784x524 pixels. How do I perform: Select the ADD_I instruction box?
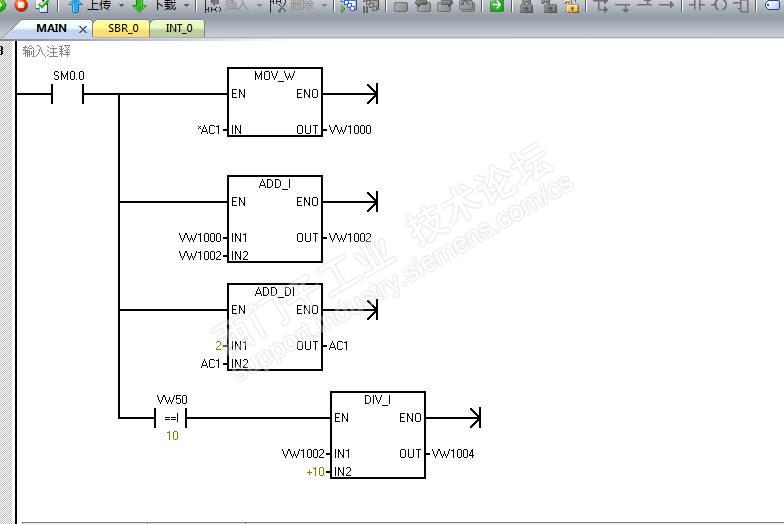point(274,219)
